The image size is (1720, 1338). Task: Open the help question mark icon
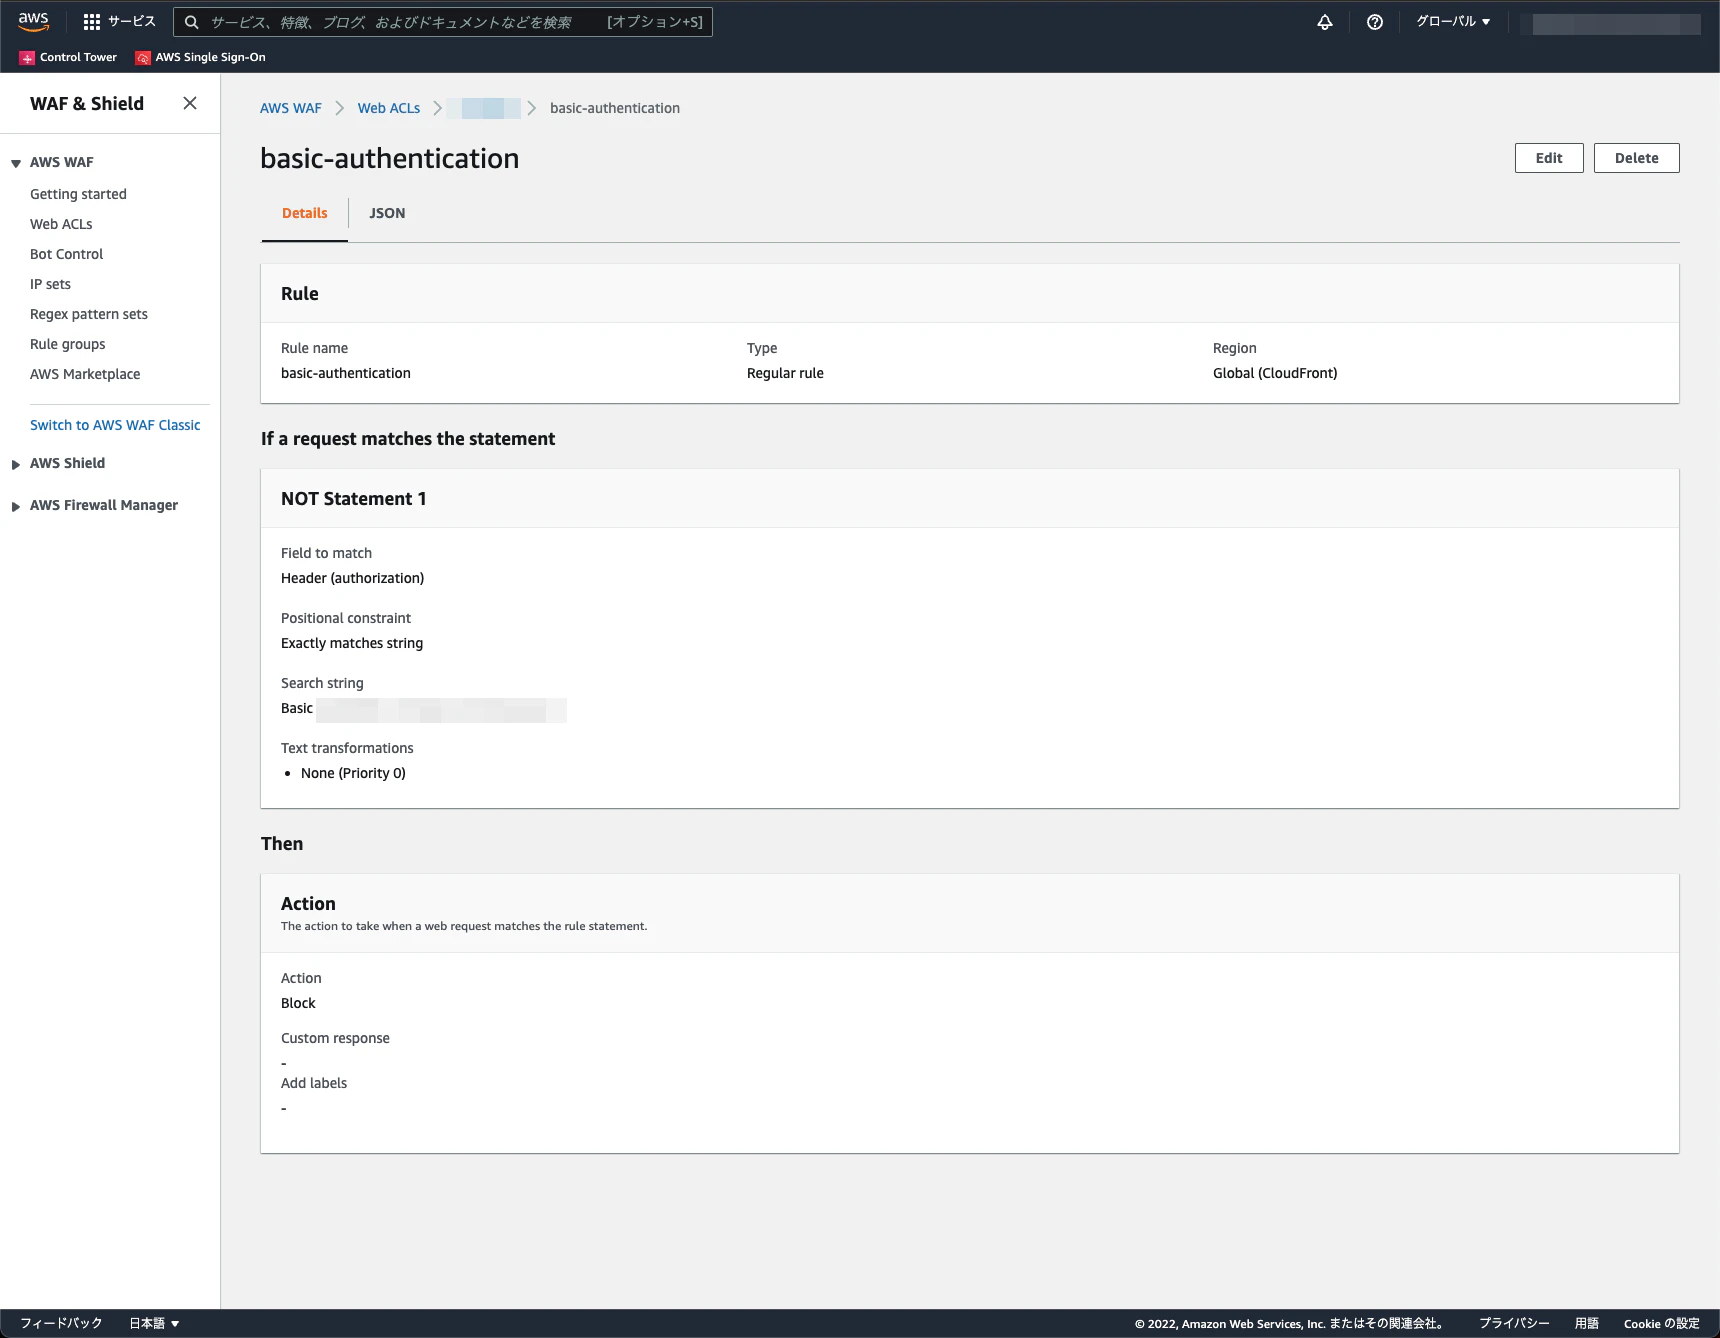1375,22
